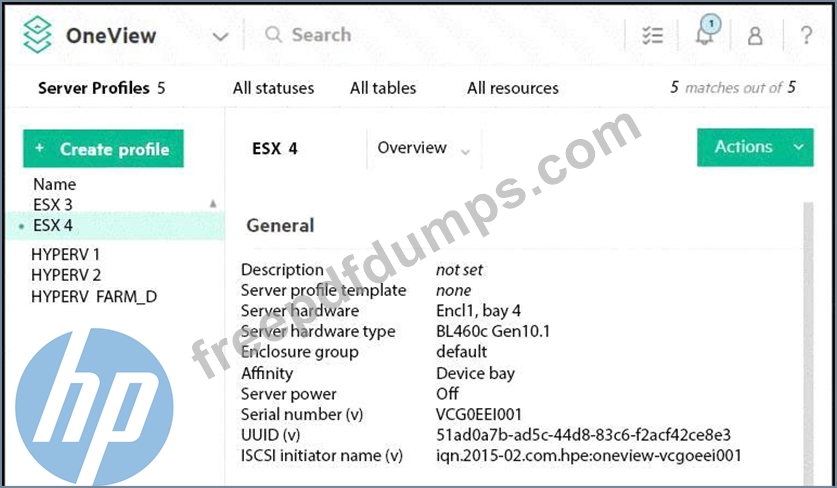Select the HYPERV 2 profile
The image size is (837, 488).
[66, 275]
